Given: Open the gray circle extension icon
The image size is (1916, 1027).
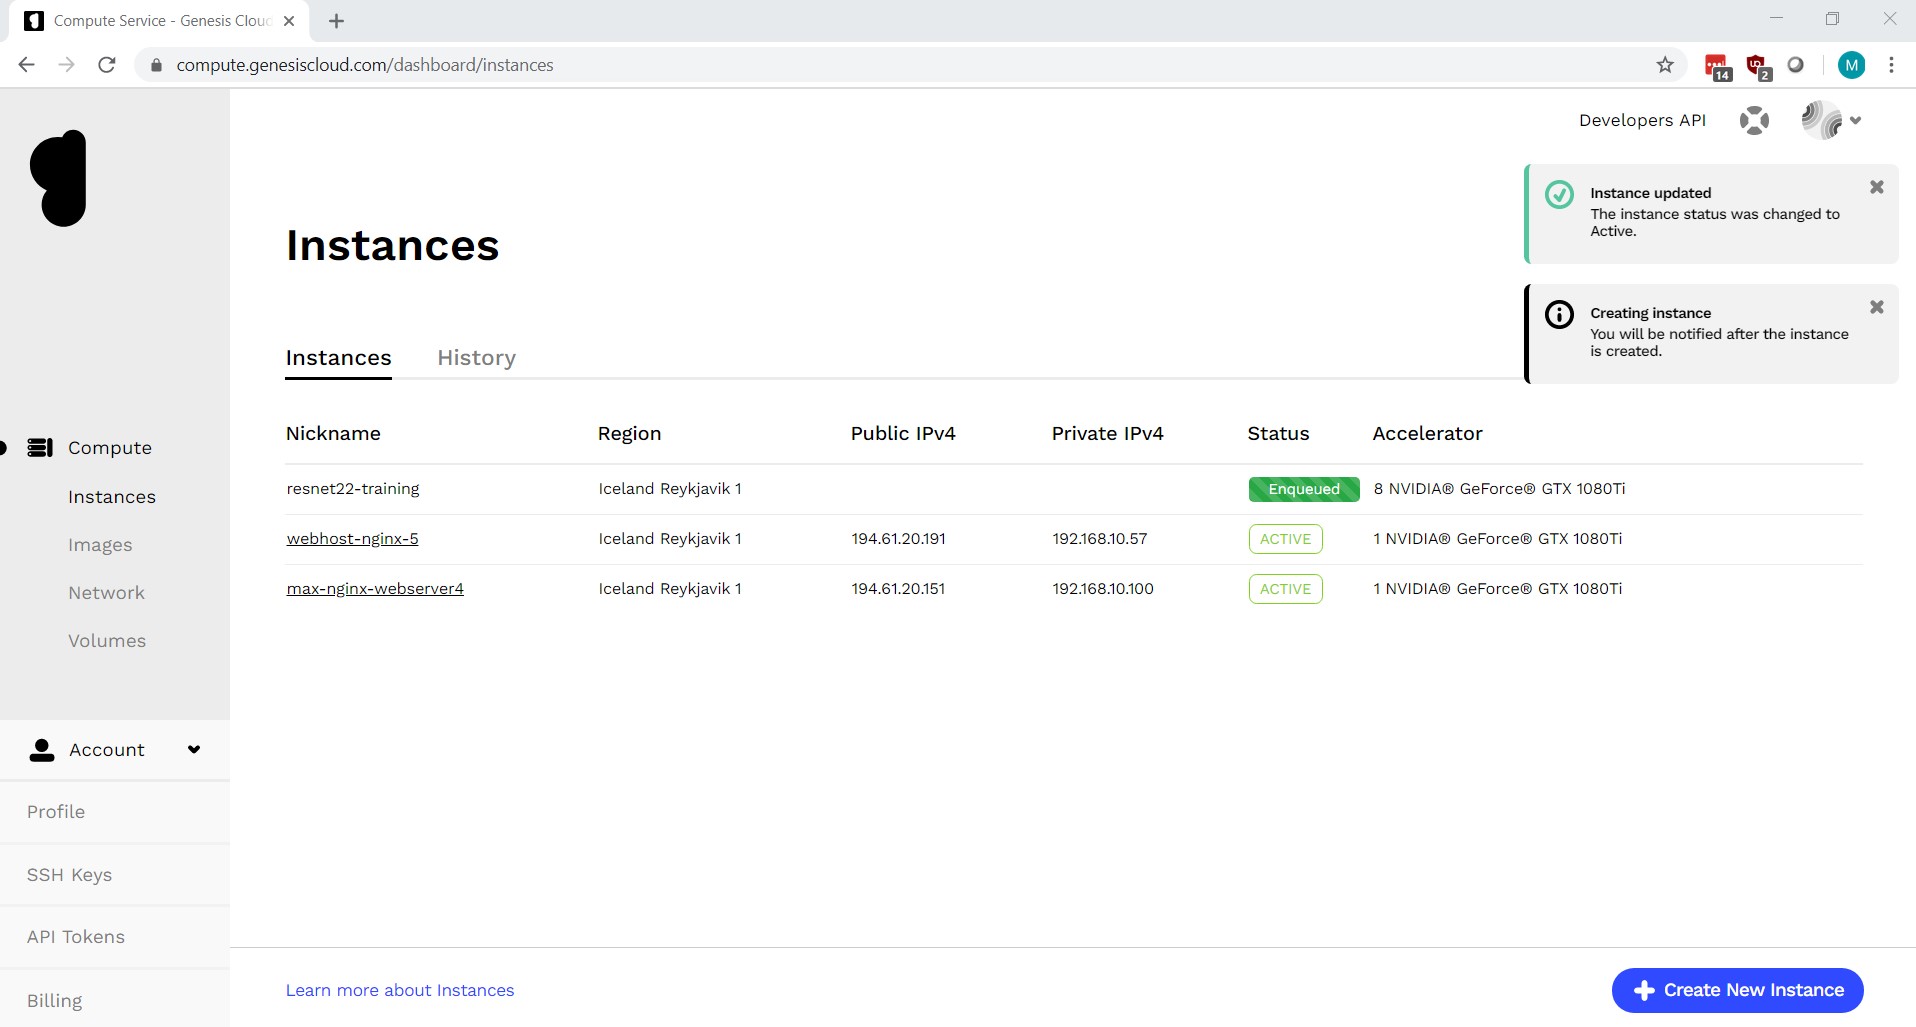Looking at the screenshot, I should [1796, 65].
